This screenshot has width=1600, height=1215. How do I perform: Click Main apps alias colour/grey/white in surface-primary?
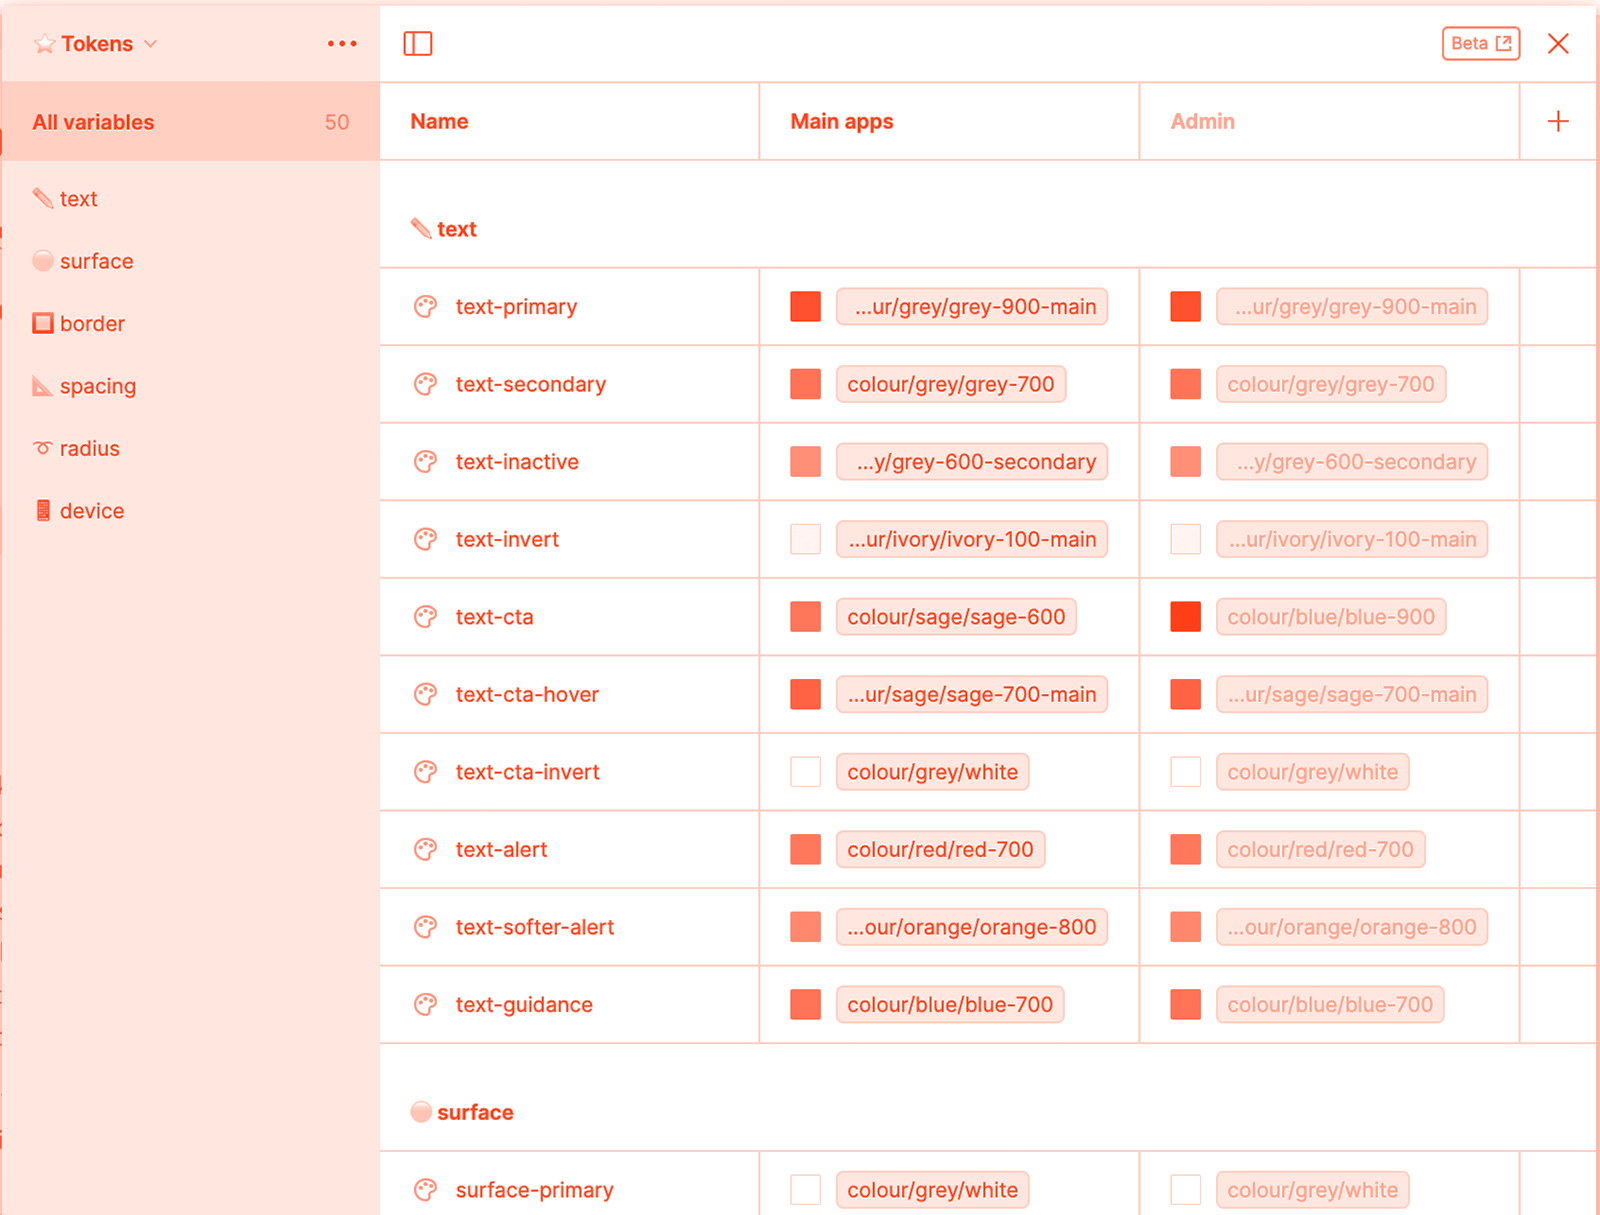click(x=932, y=1190)
